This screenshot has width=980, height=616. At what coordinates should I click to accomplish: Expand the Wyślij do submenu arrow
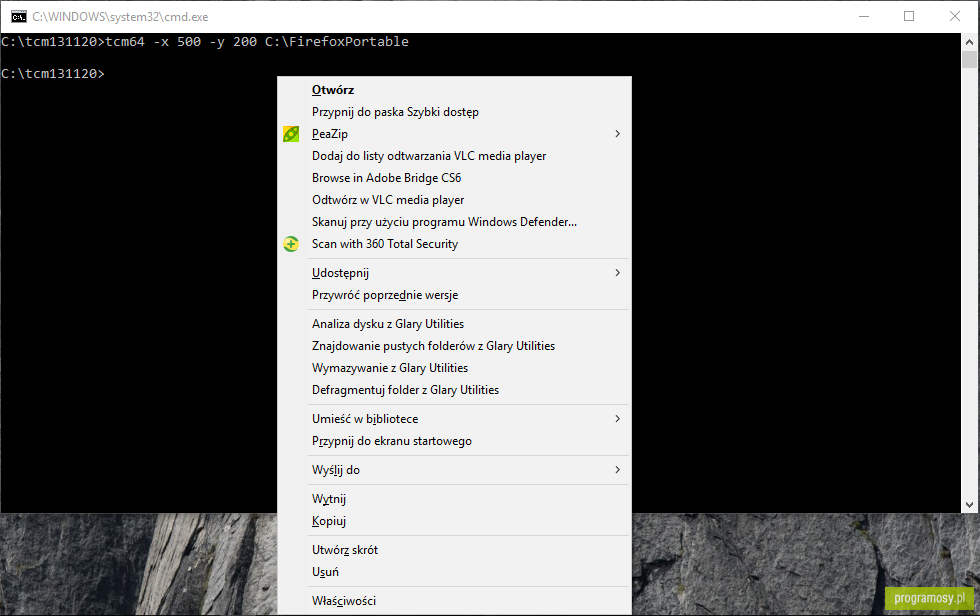point(618,470)
